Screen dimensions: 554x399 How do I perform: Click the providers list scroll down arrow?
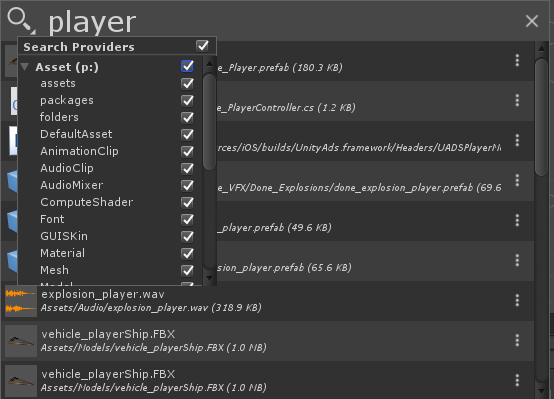(209, 278)
